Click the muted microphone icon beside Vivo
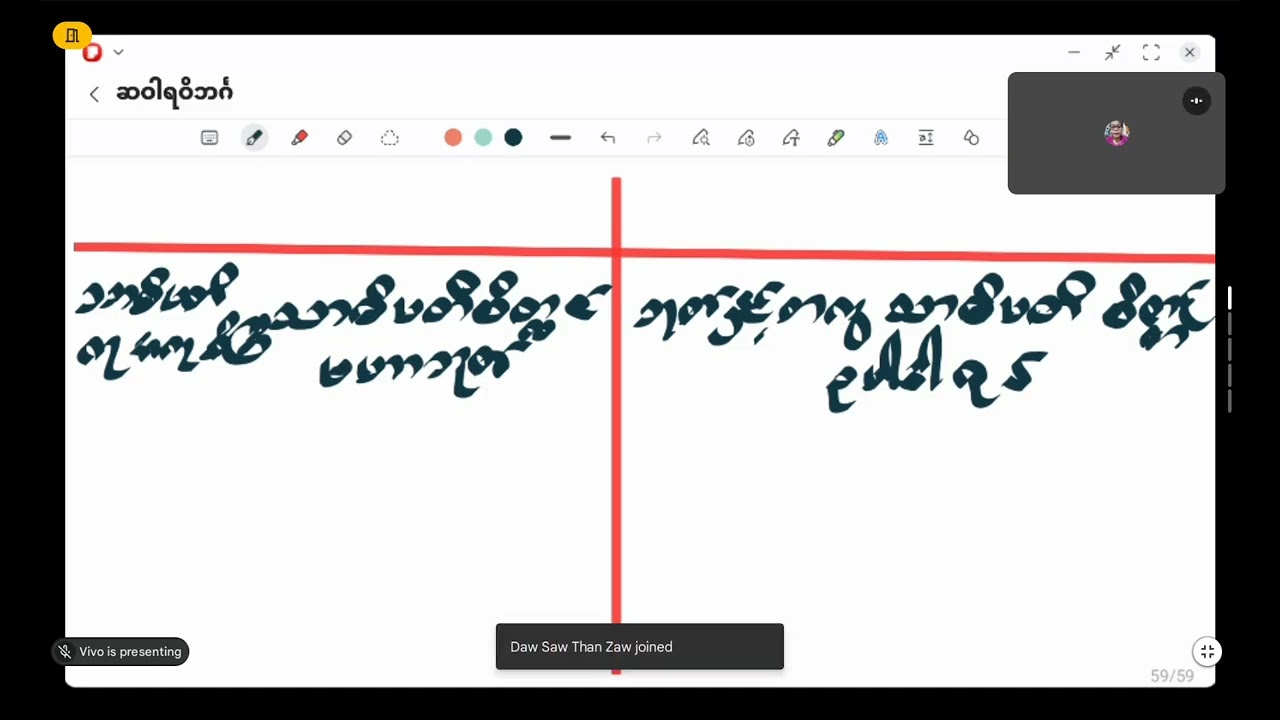Screen dimensions: 1280x720 [x=65, y=652]
